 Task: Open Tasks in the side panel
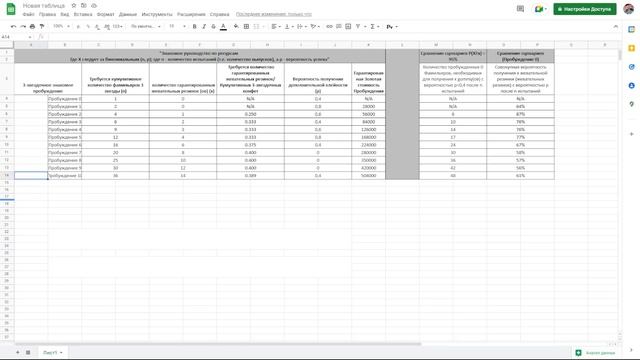(631, 67)
